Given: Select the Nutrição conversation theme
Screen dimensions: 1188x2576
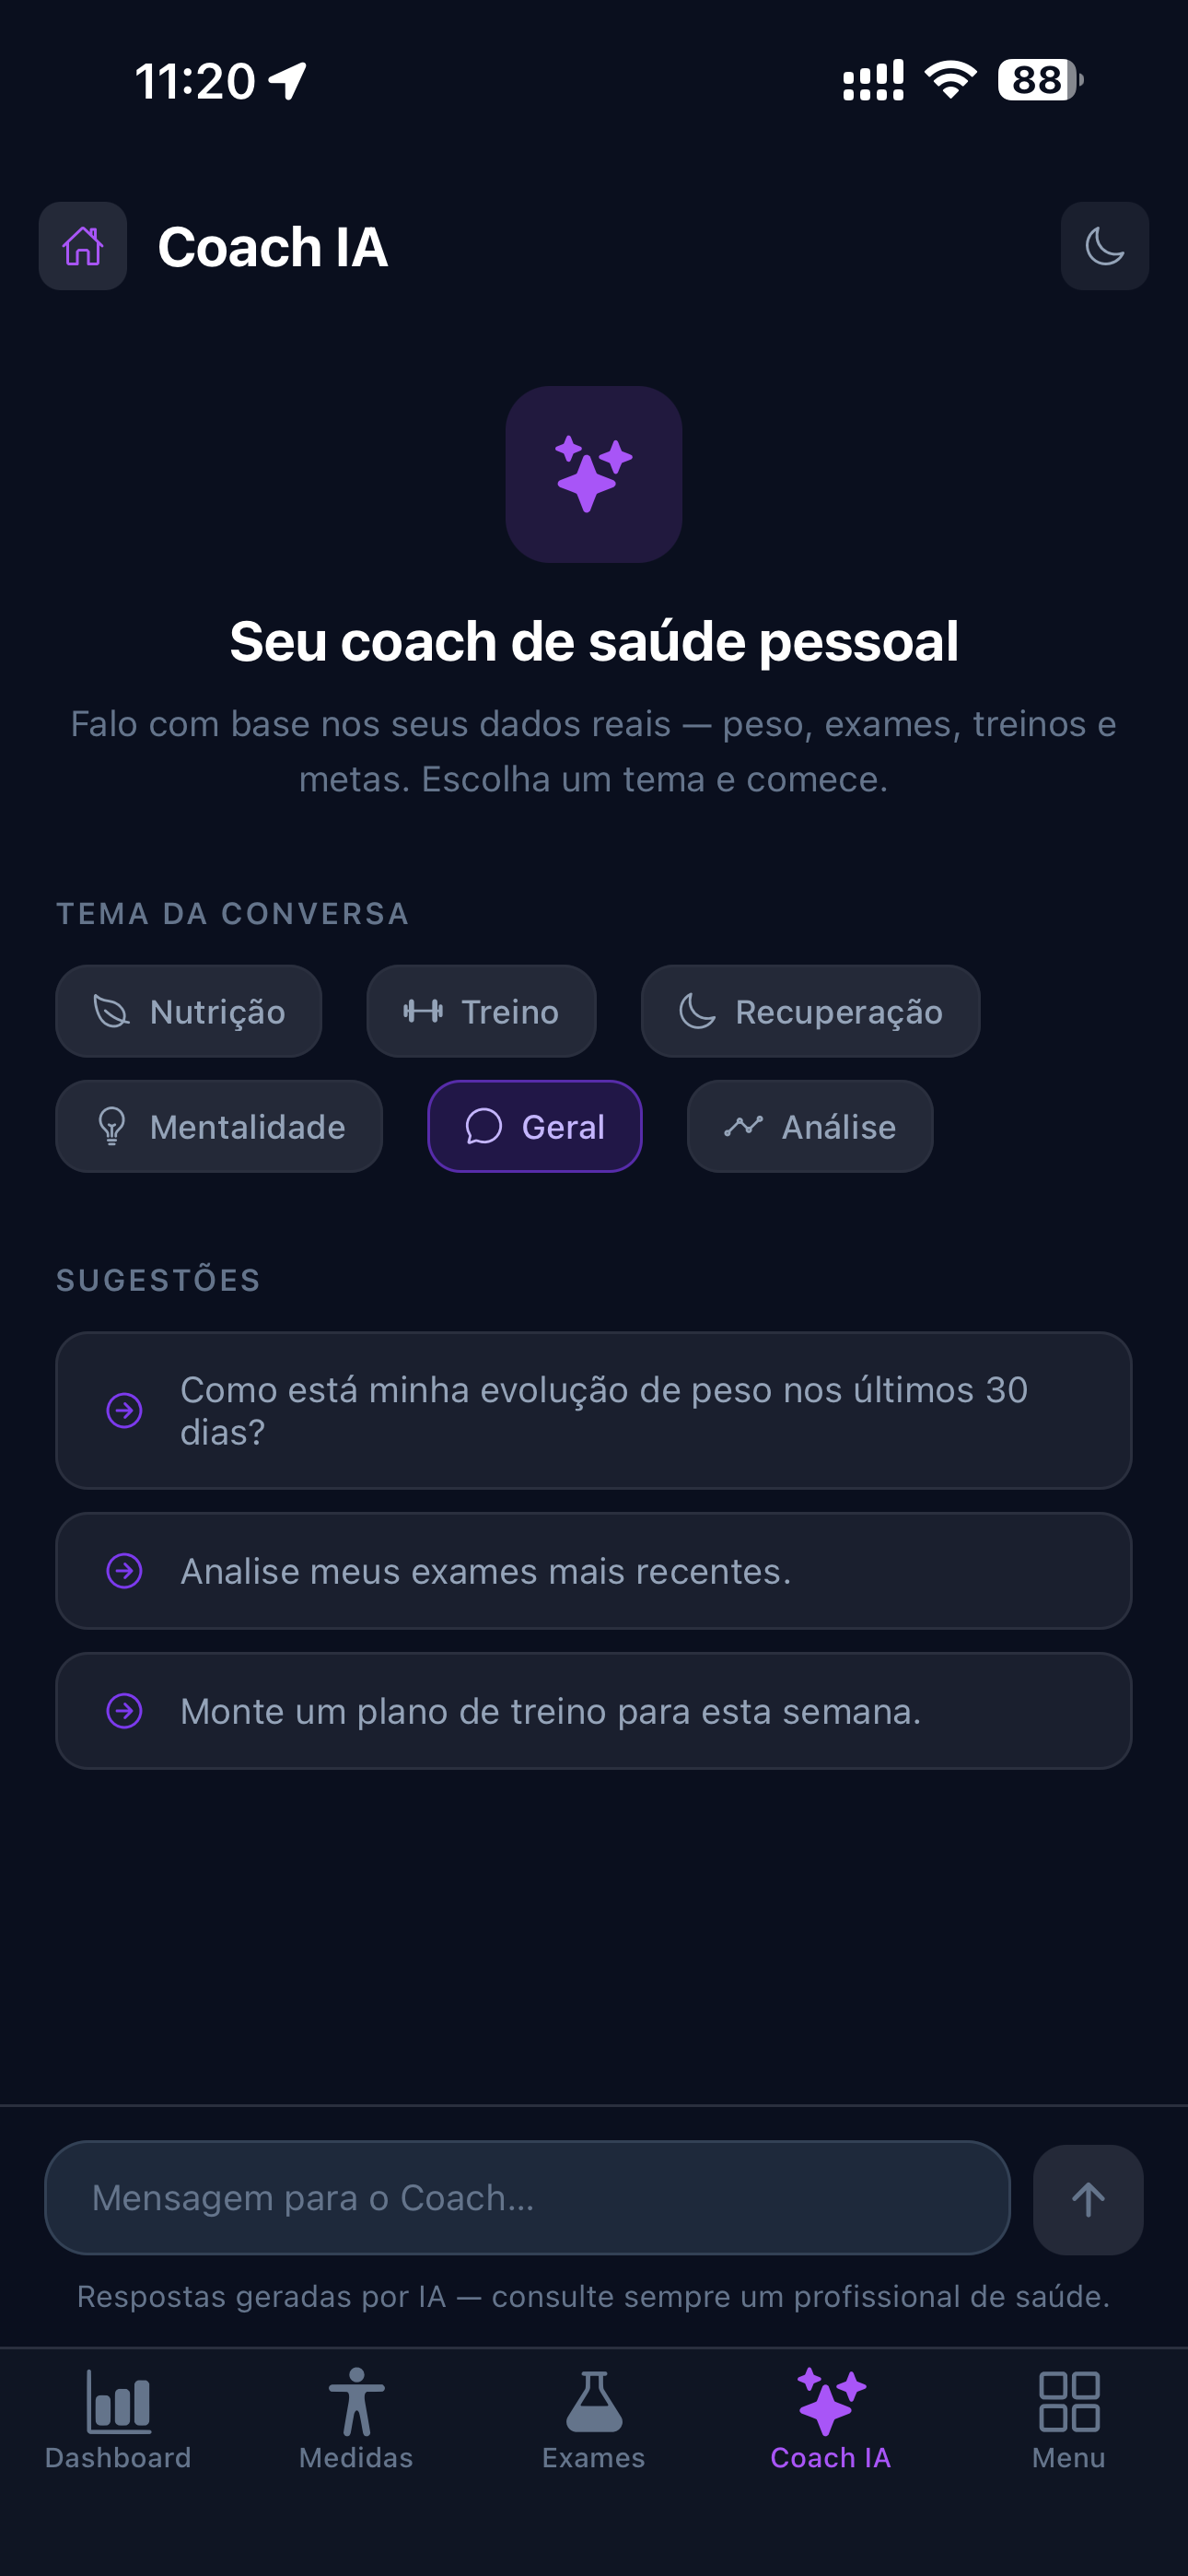Looking at the screenshot, I should pyautogui.click(x=189, y=1011).
